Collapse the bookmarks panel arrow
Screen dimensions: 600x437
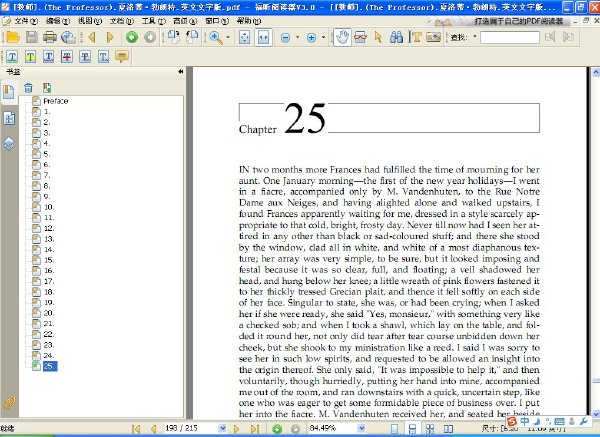pos(180,72)
